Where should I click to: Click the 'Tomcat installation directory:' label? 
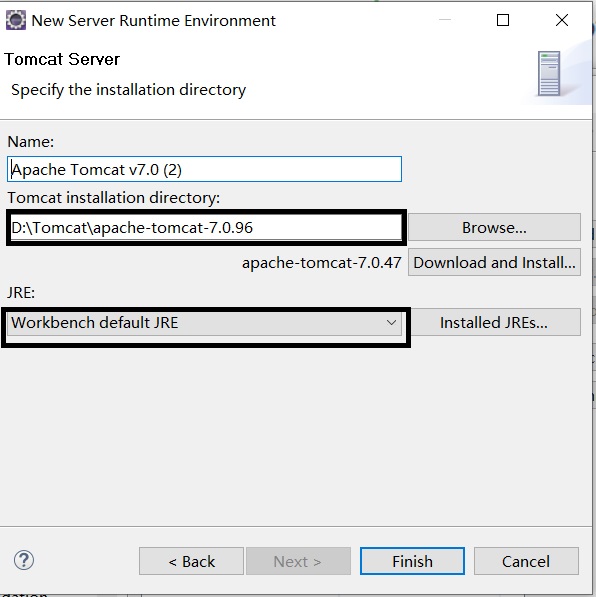click(x=114, y=198)
